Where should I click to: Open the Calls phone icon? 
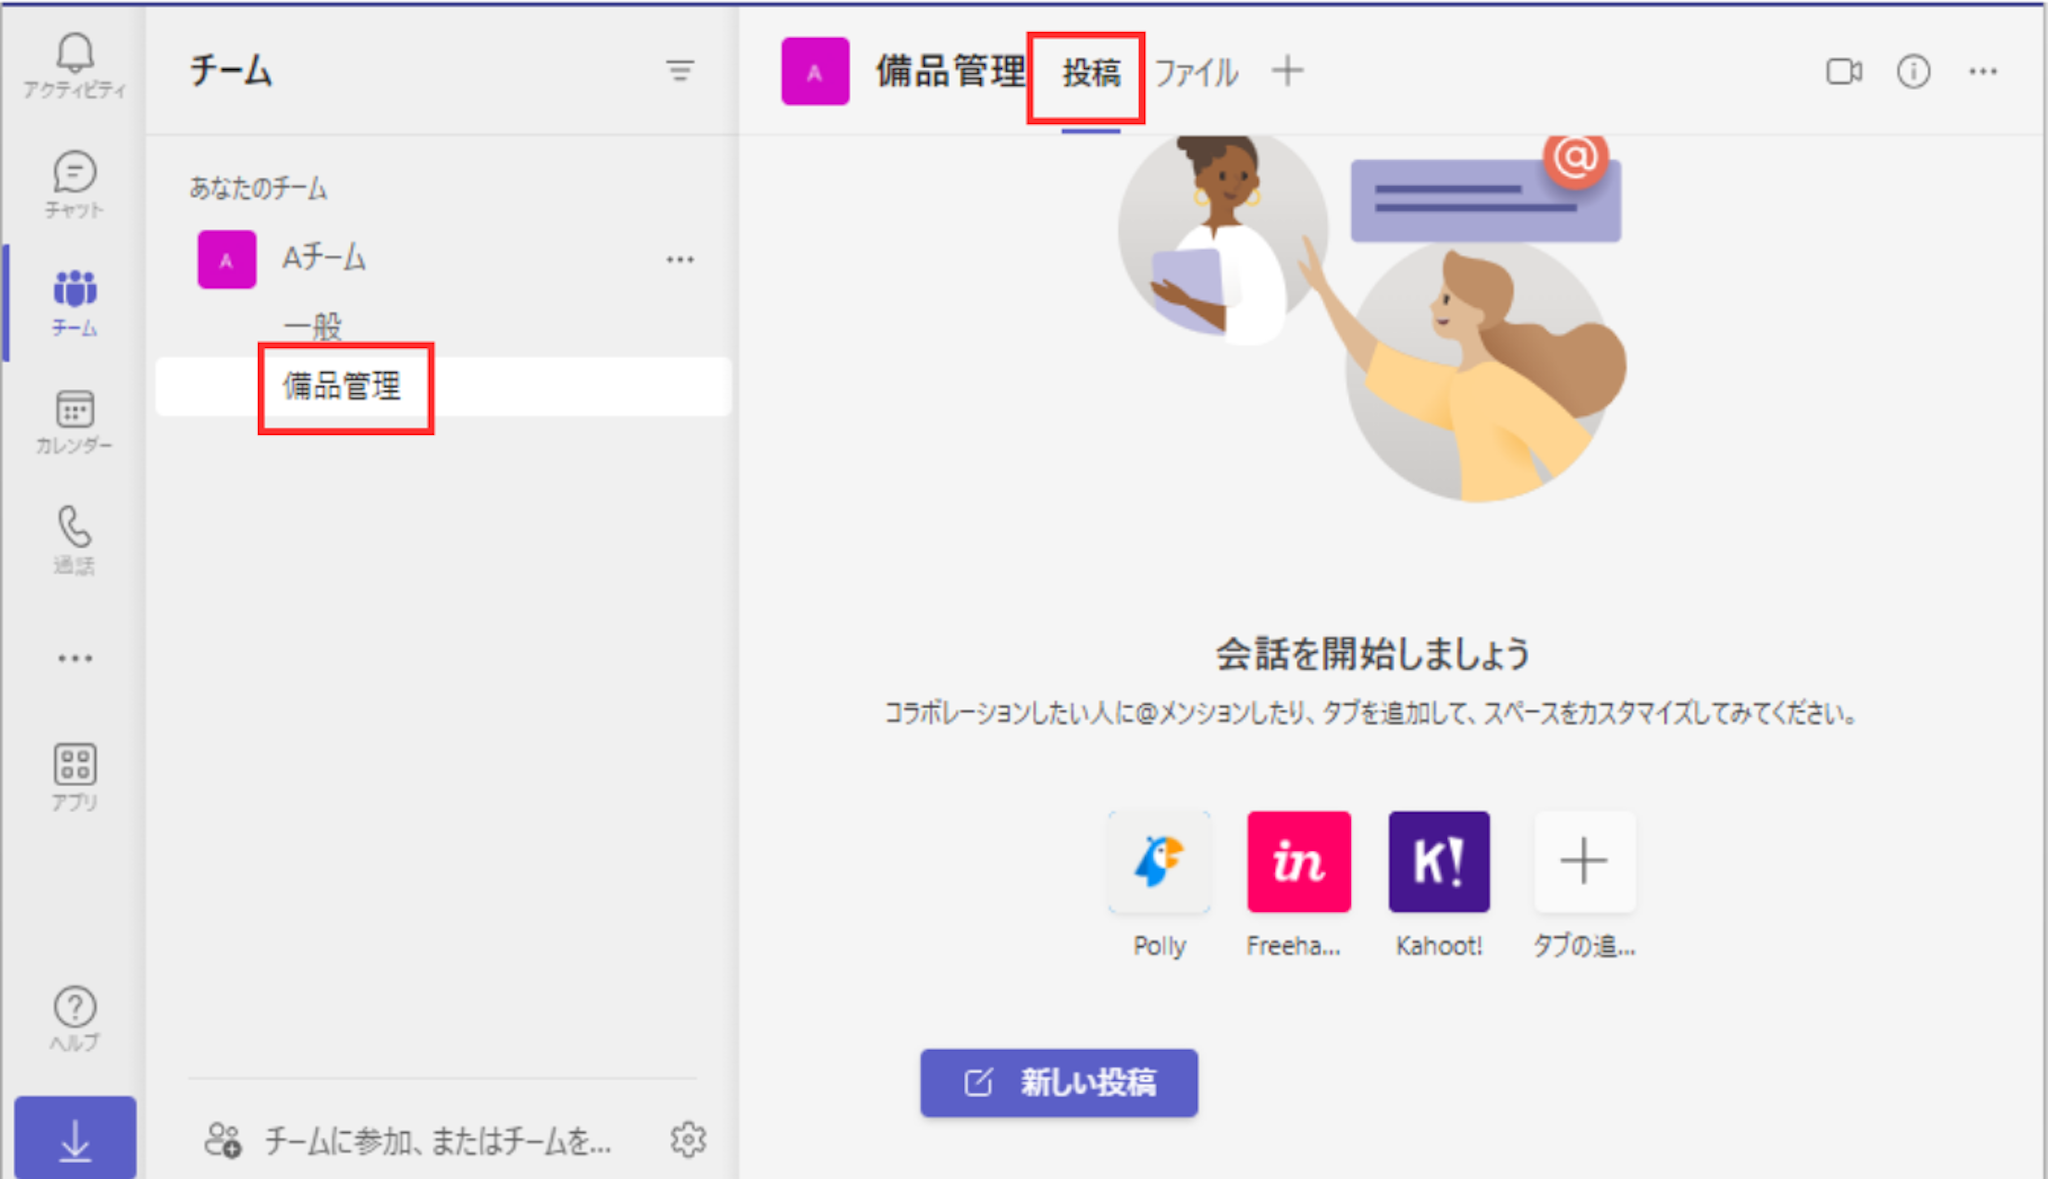coord(75,538)
